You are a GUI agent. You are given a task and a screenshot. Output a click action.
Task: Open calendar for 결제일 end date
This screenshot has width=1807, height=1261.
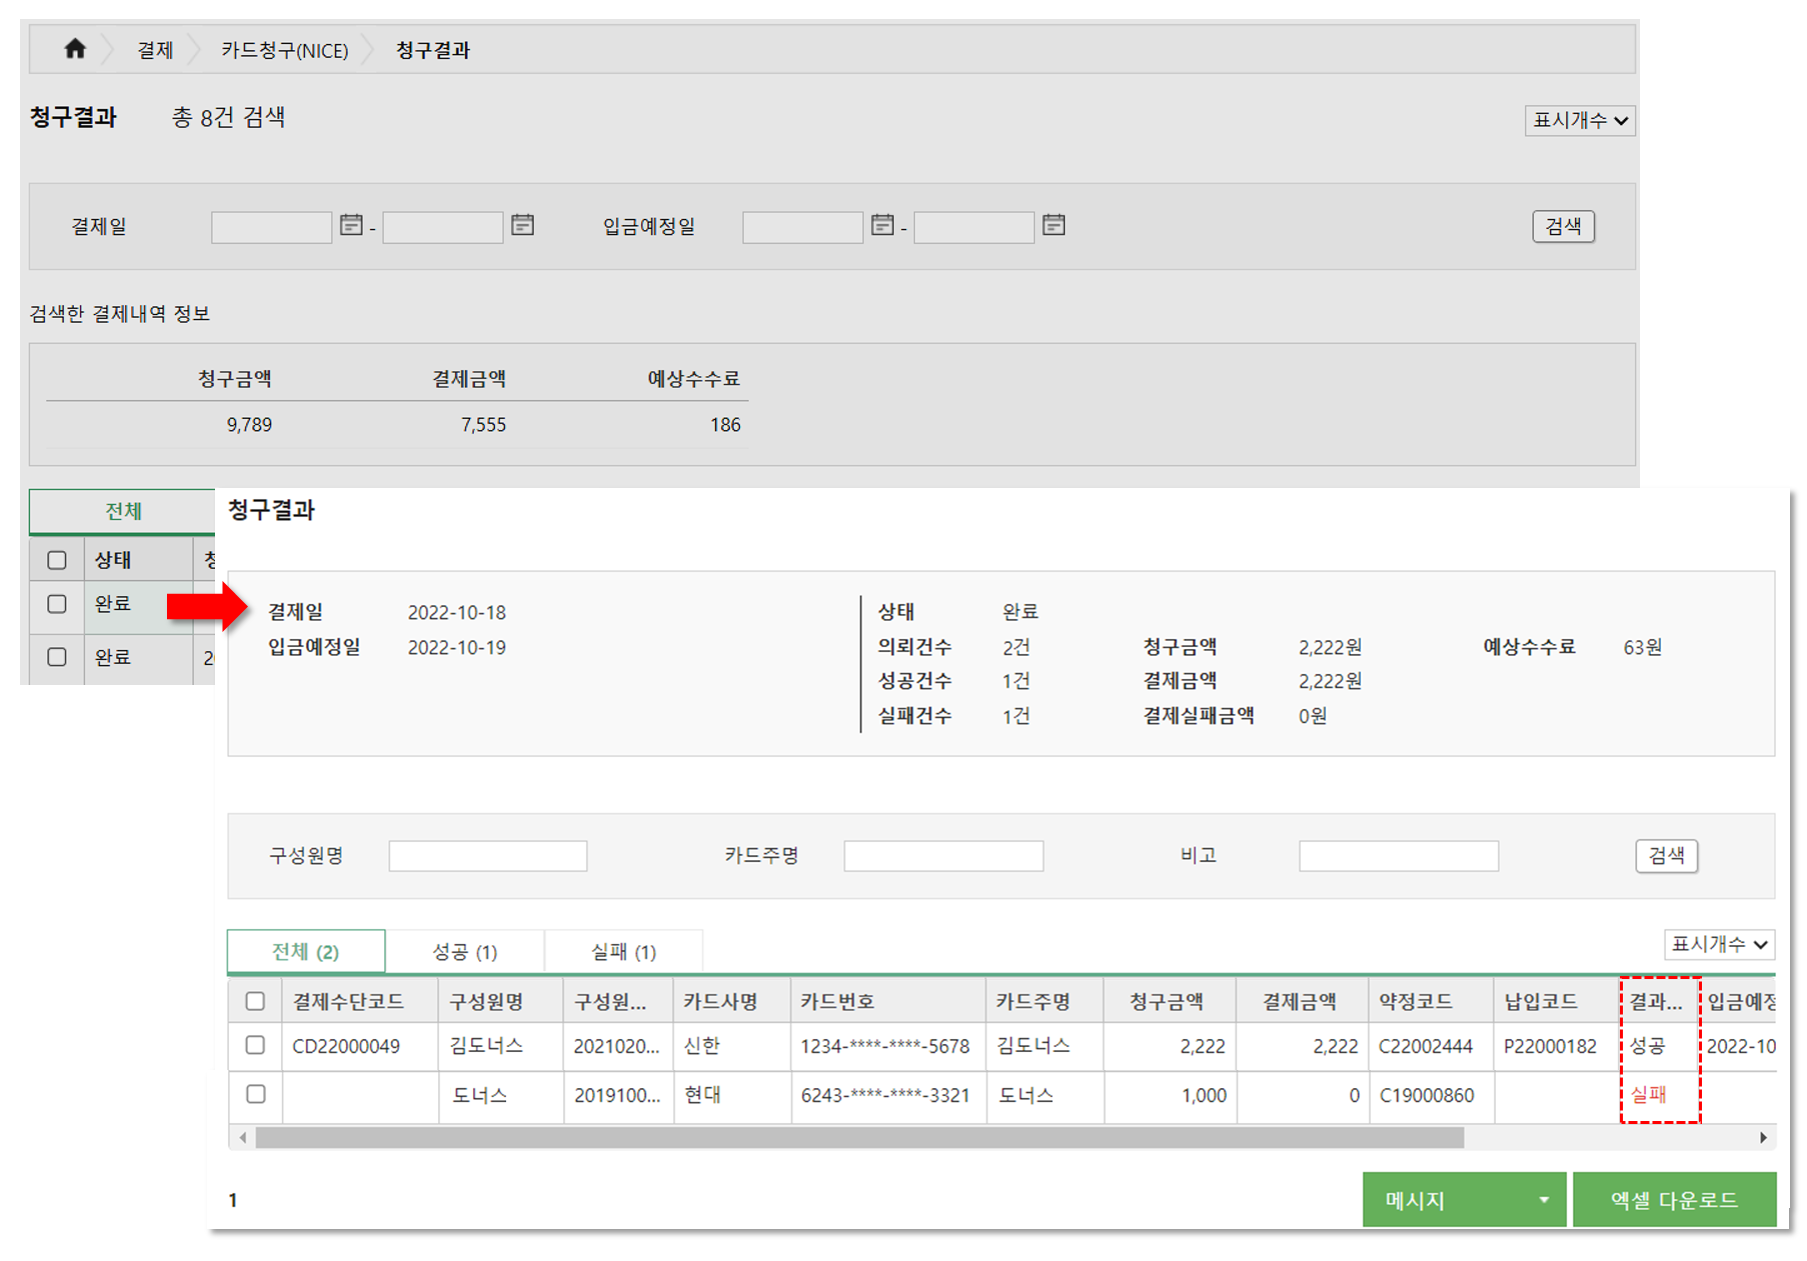522,225
